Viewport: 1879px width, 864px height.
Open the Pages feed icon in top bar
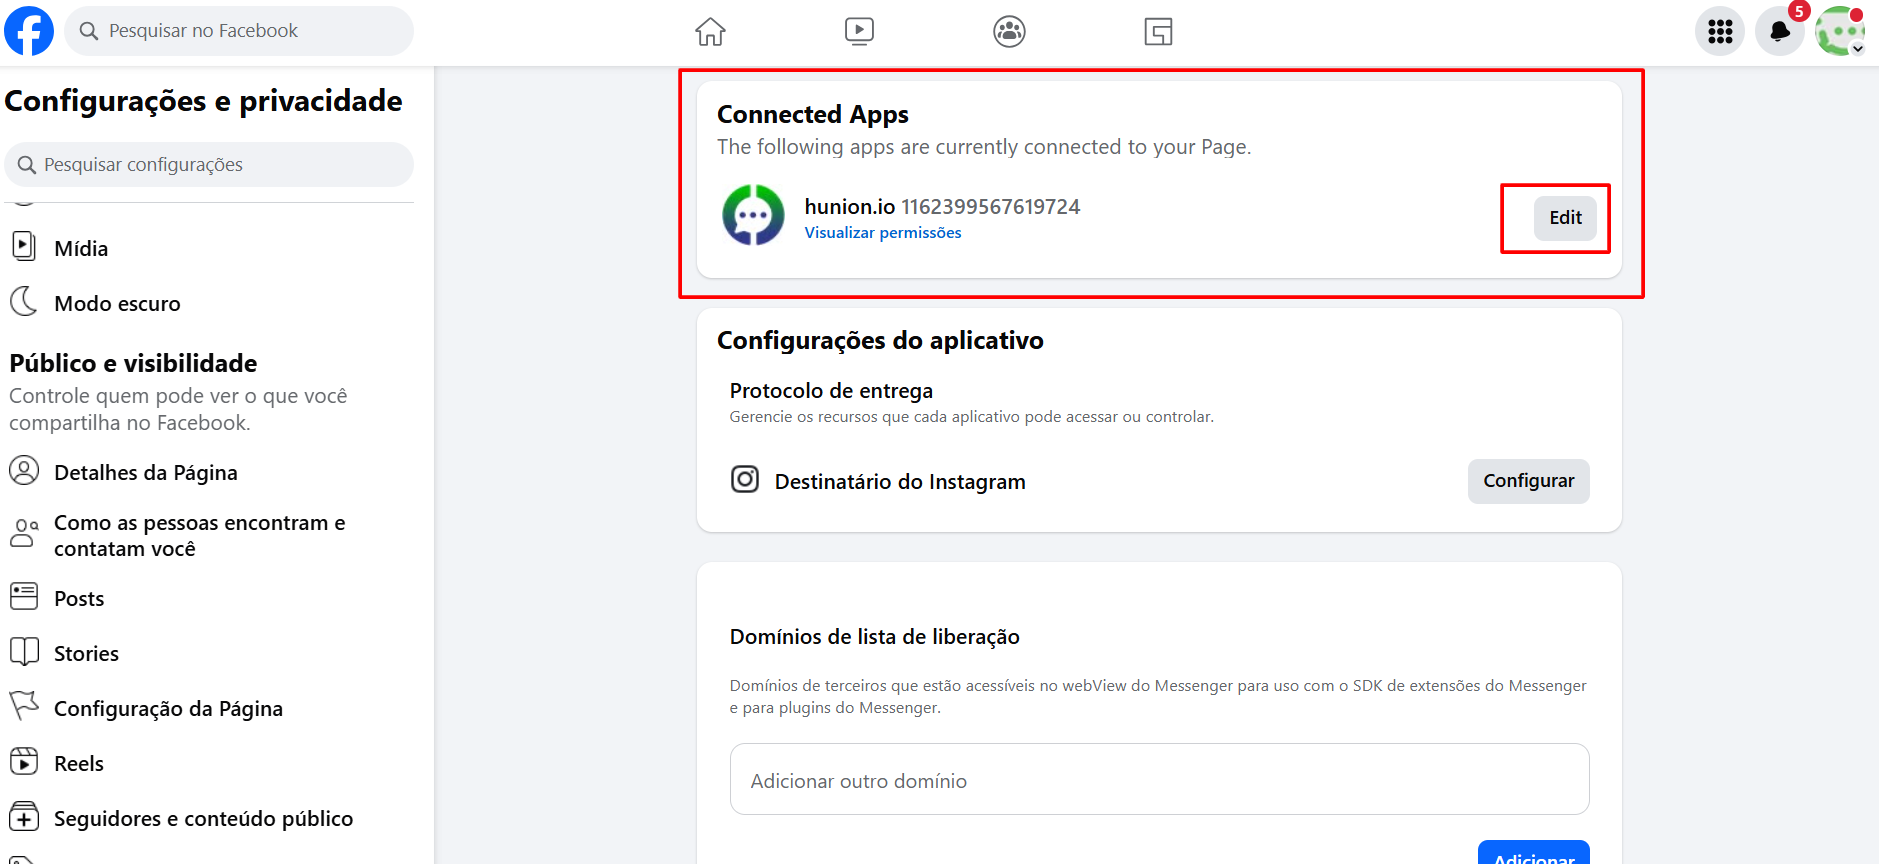click(x=1158, y=32)
